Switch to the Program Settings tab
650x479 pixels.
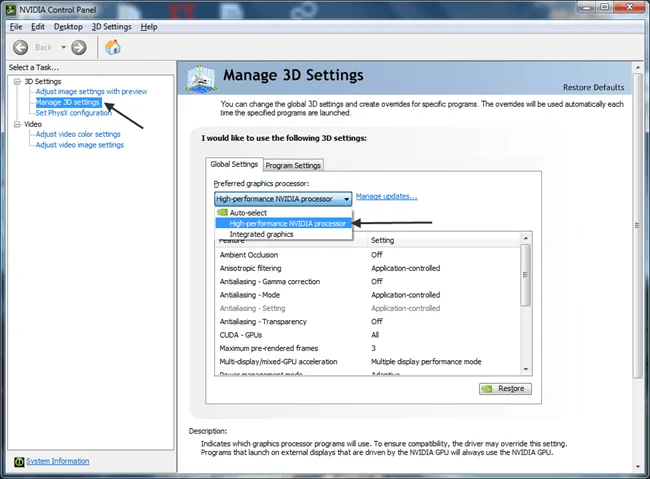(x=293, y=165)
